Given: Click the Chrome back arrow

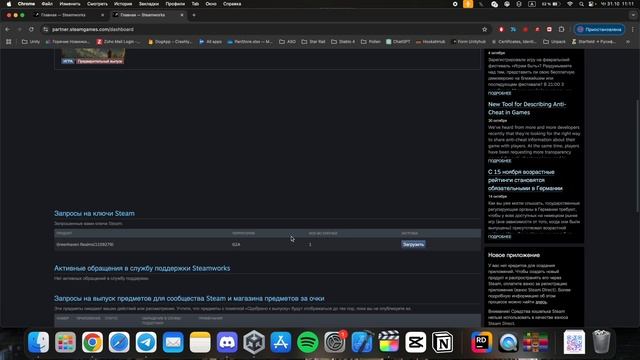Looking at the screenshot, I should pos(8,29).
